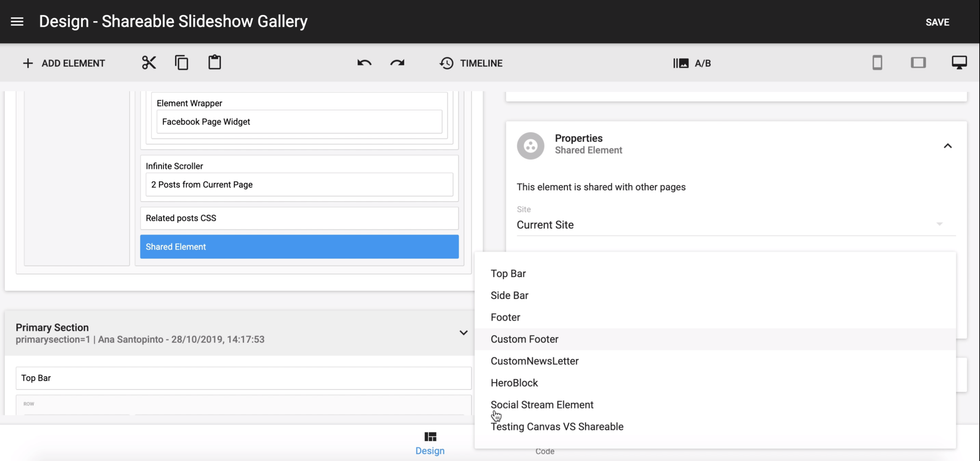Select the Facebook Page Widget element
This screenshot has height=461, width=980.
[298, 122]
